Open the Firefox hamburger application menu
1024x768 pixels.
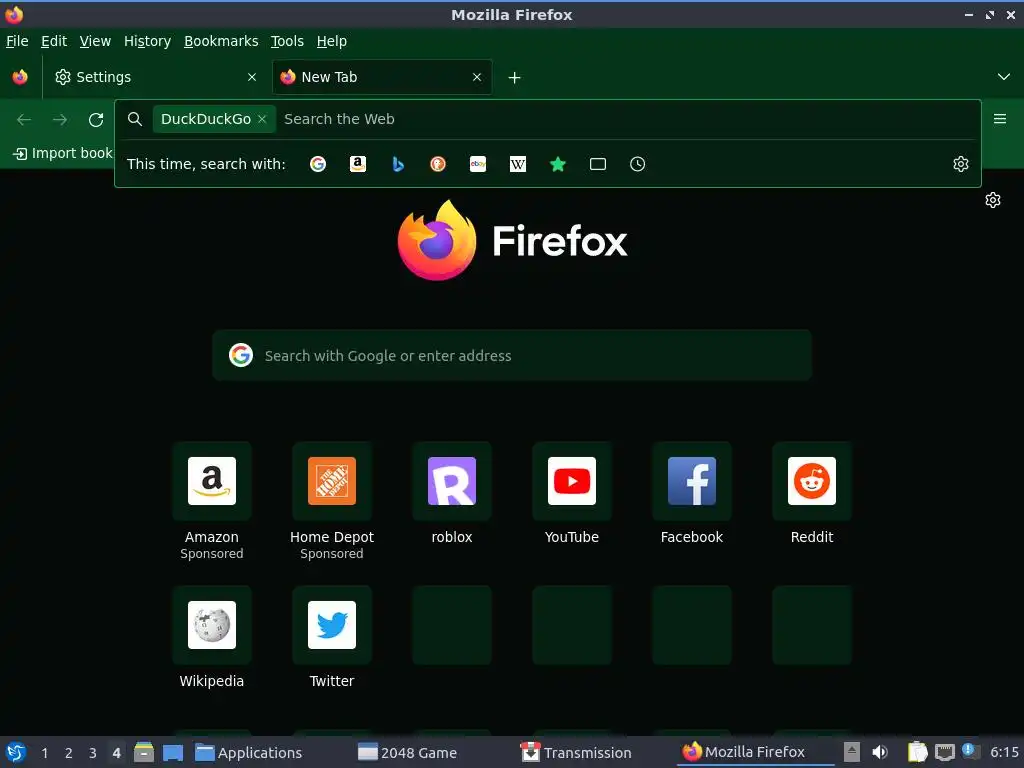pos(1000,119)
